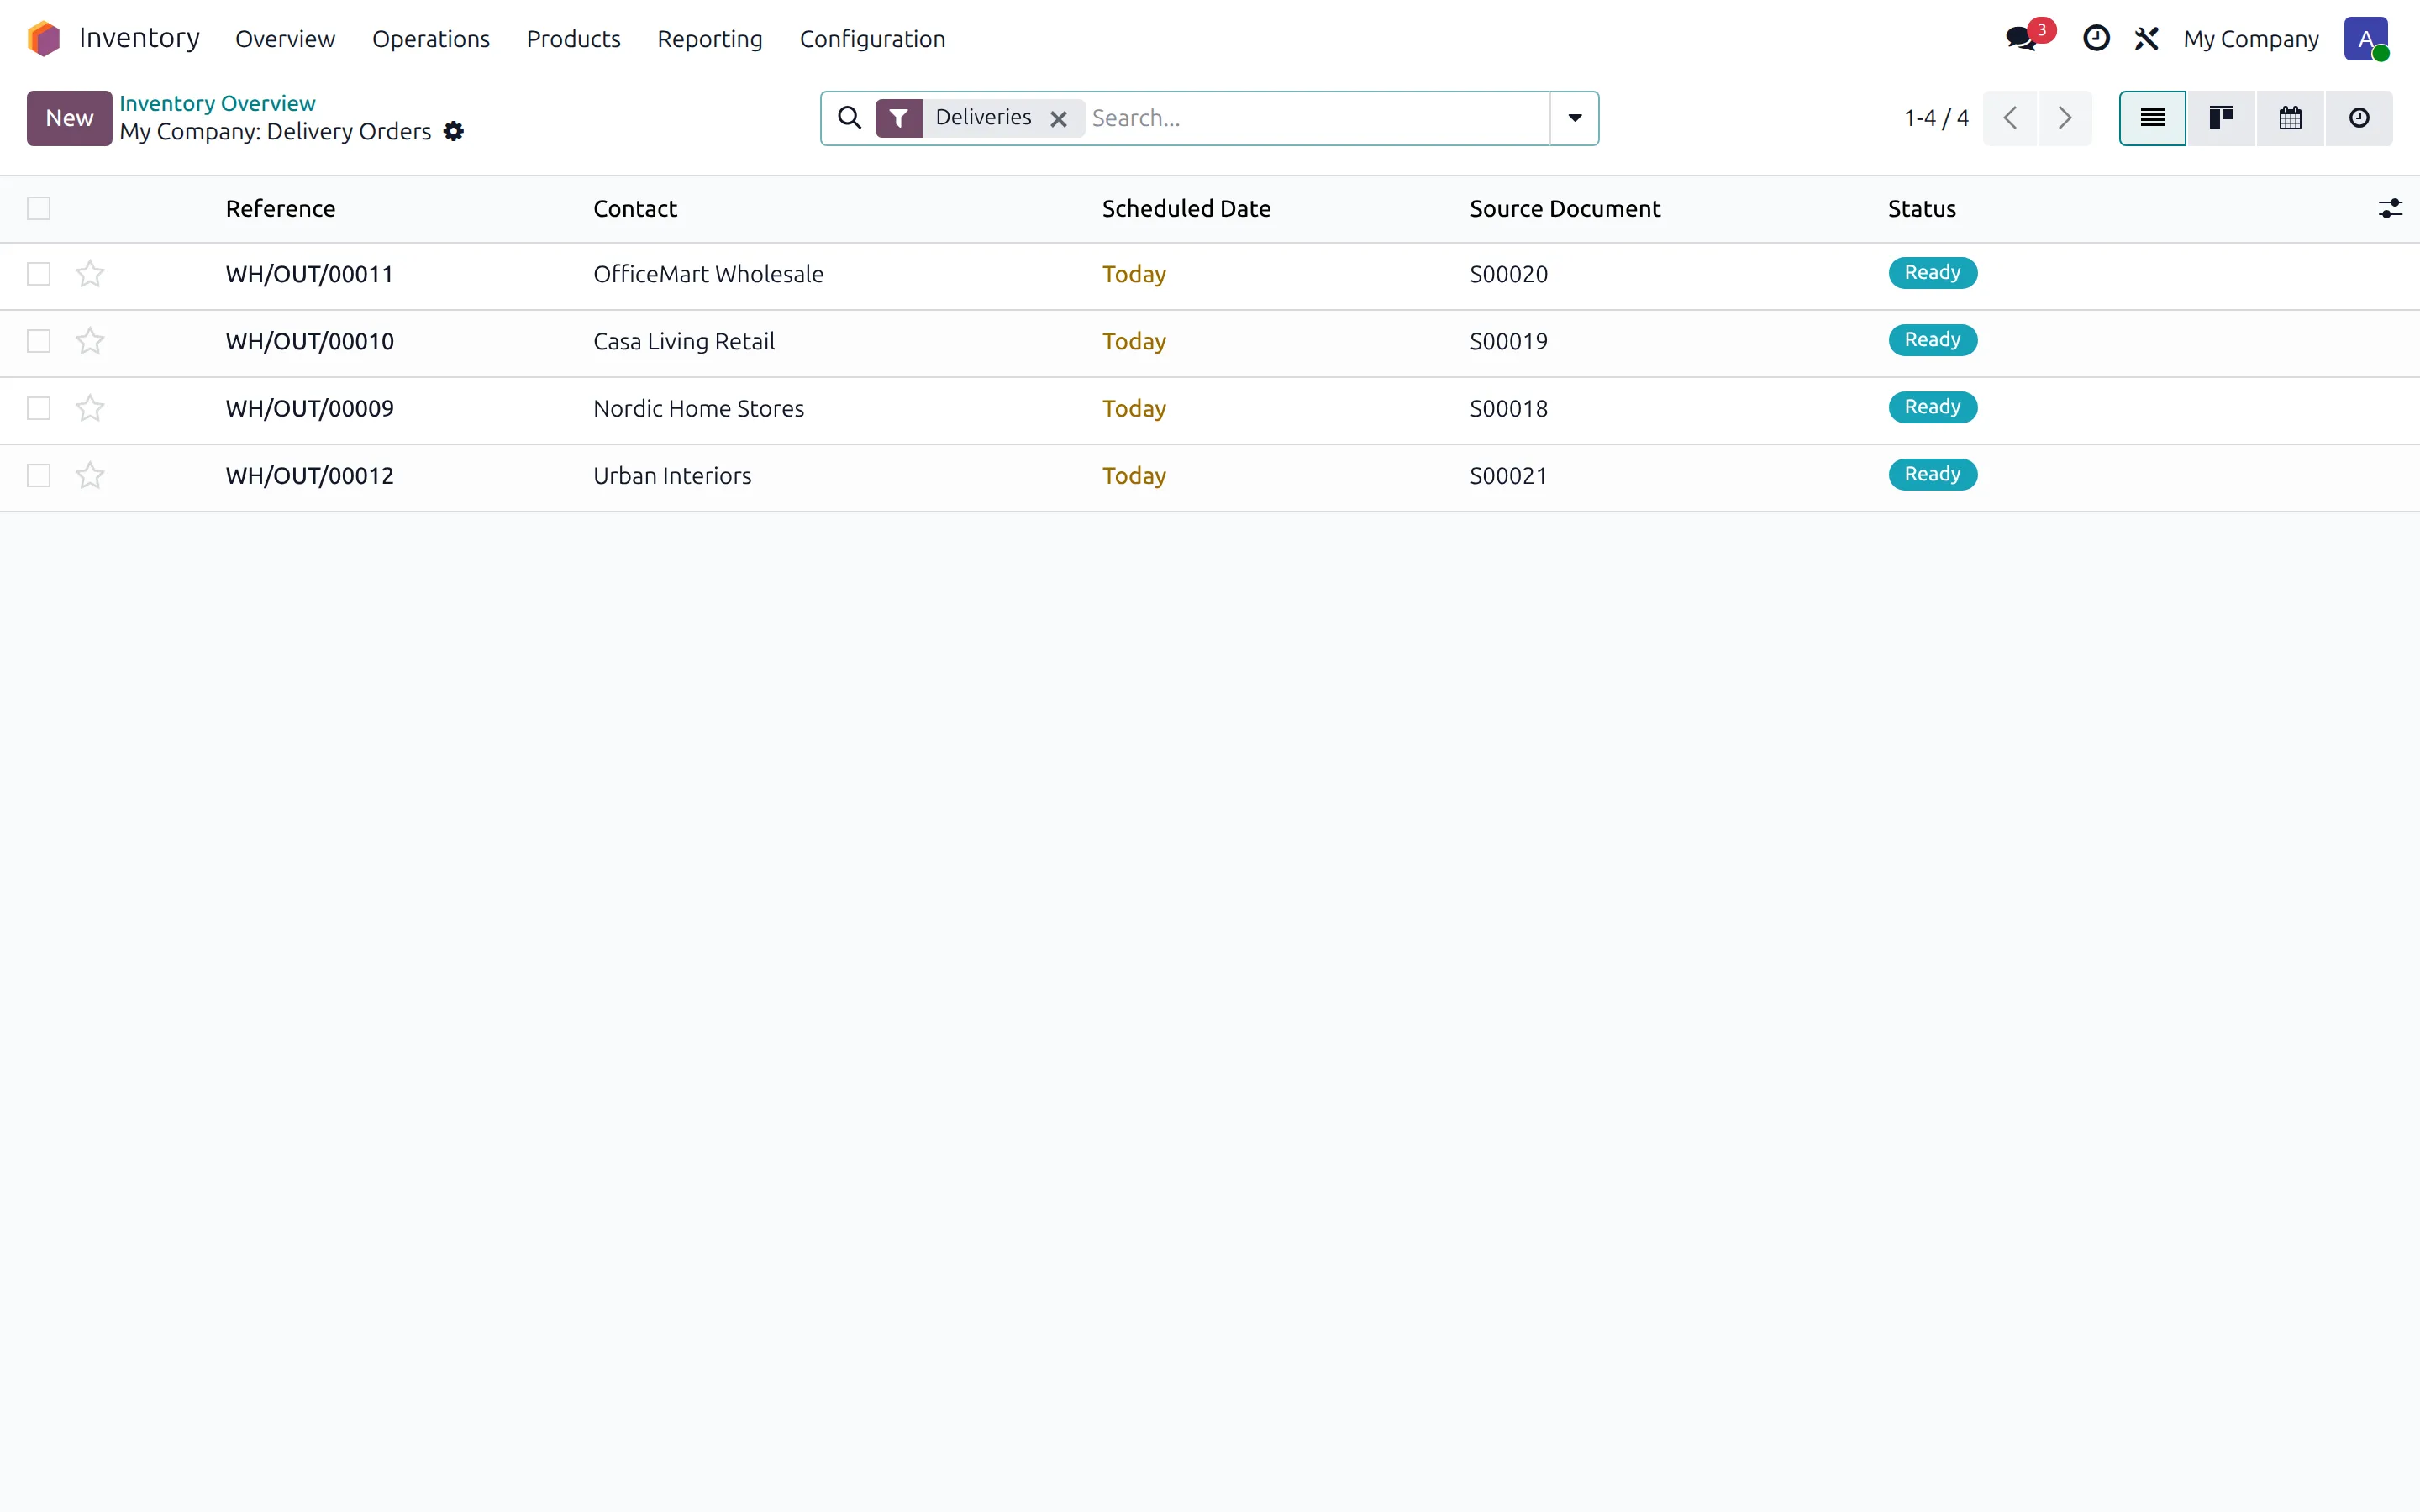Click Ready status badge for WH/OUT/00011
Image resolution: width=2420 pixels, height=1512 pixels.
click(x=1933, y=273)
